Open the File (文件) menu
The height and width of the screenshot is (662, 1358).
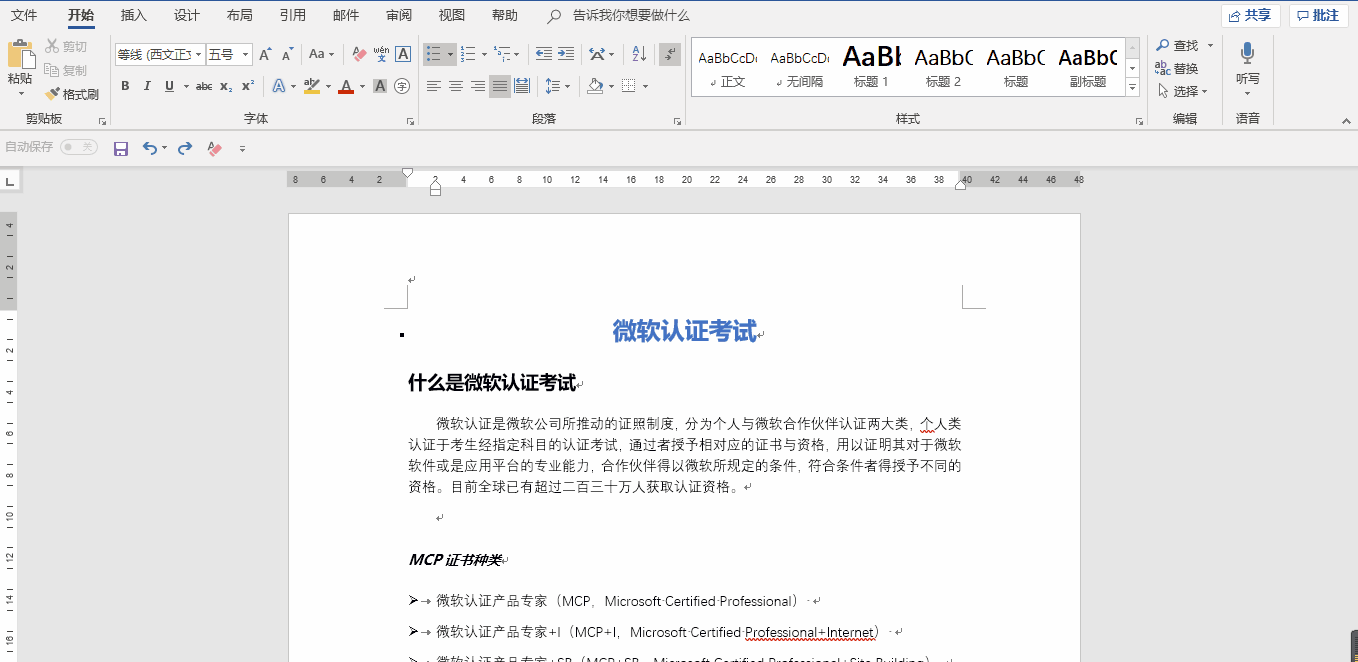click(x=24, y=15)
